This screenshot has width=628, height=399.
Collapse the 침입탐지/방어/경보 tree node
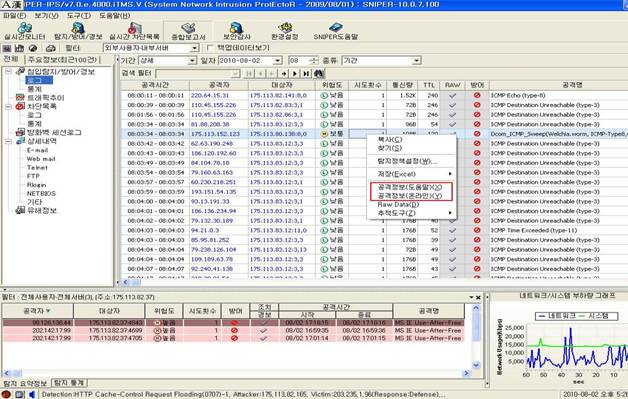pos(8,72)
